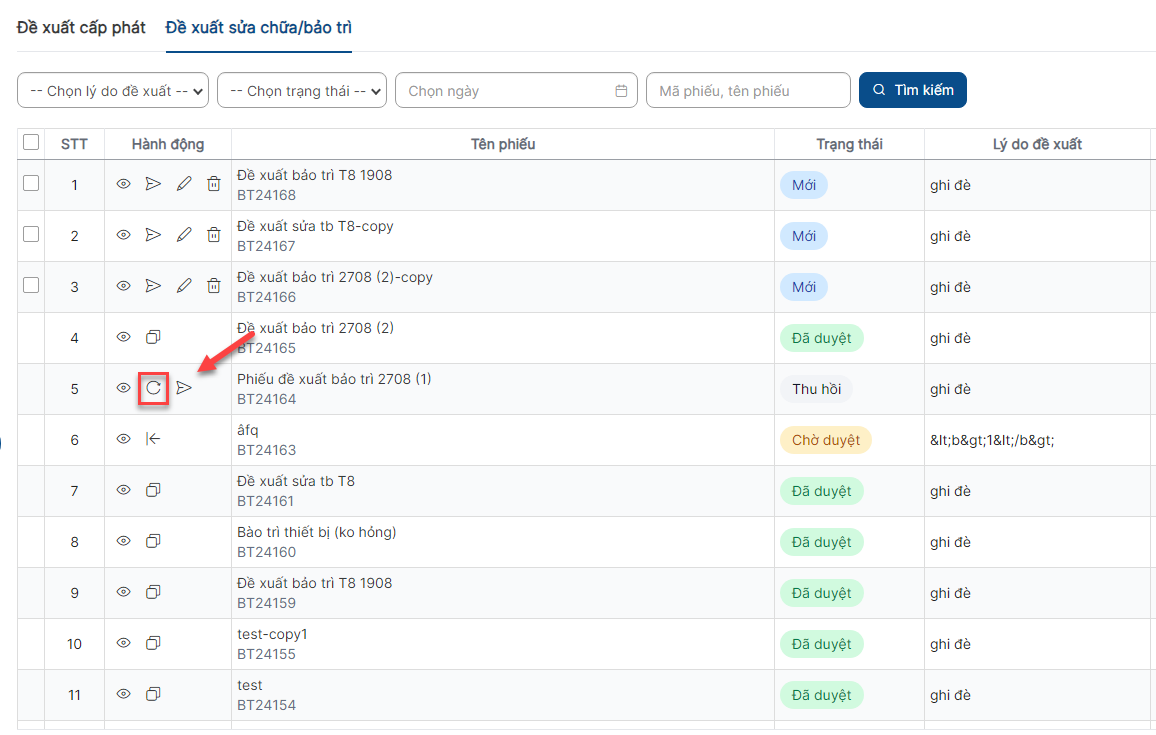Switch to the 'Đề xuất cấp phát' tab

point(81,27)
